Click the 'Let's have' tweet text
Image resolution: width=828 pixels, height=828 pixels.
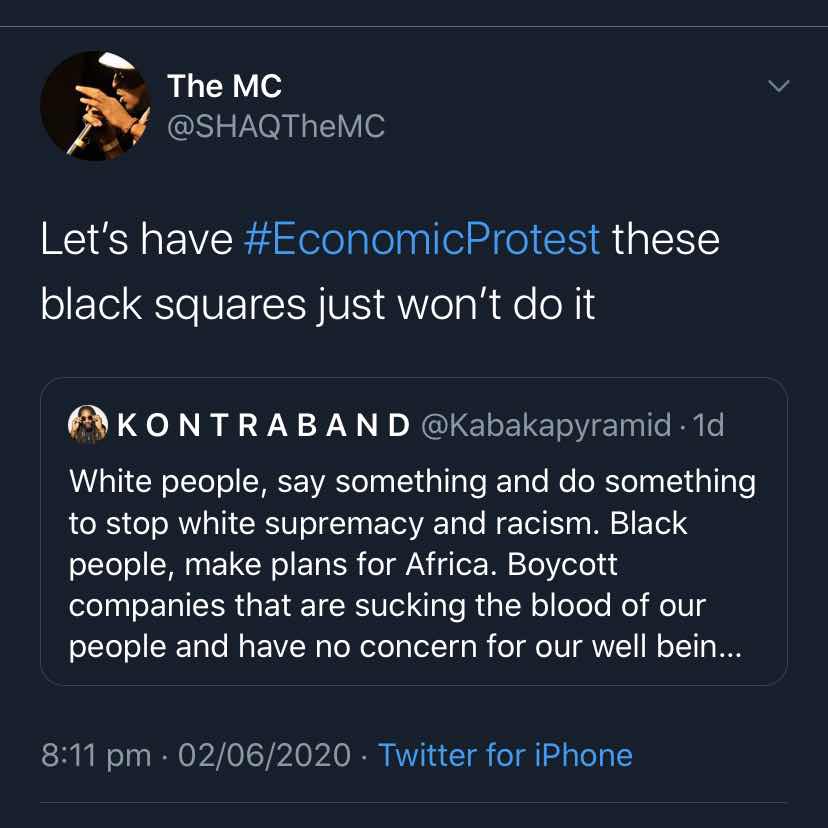click(x=136, y=239)
